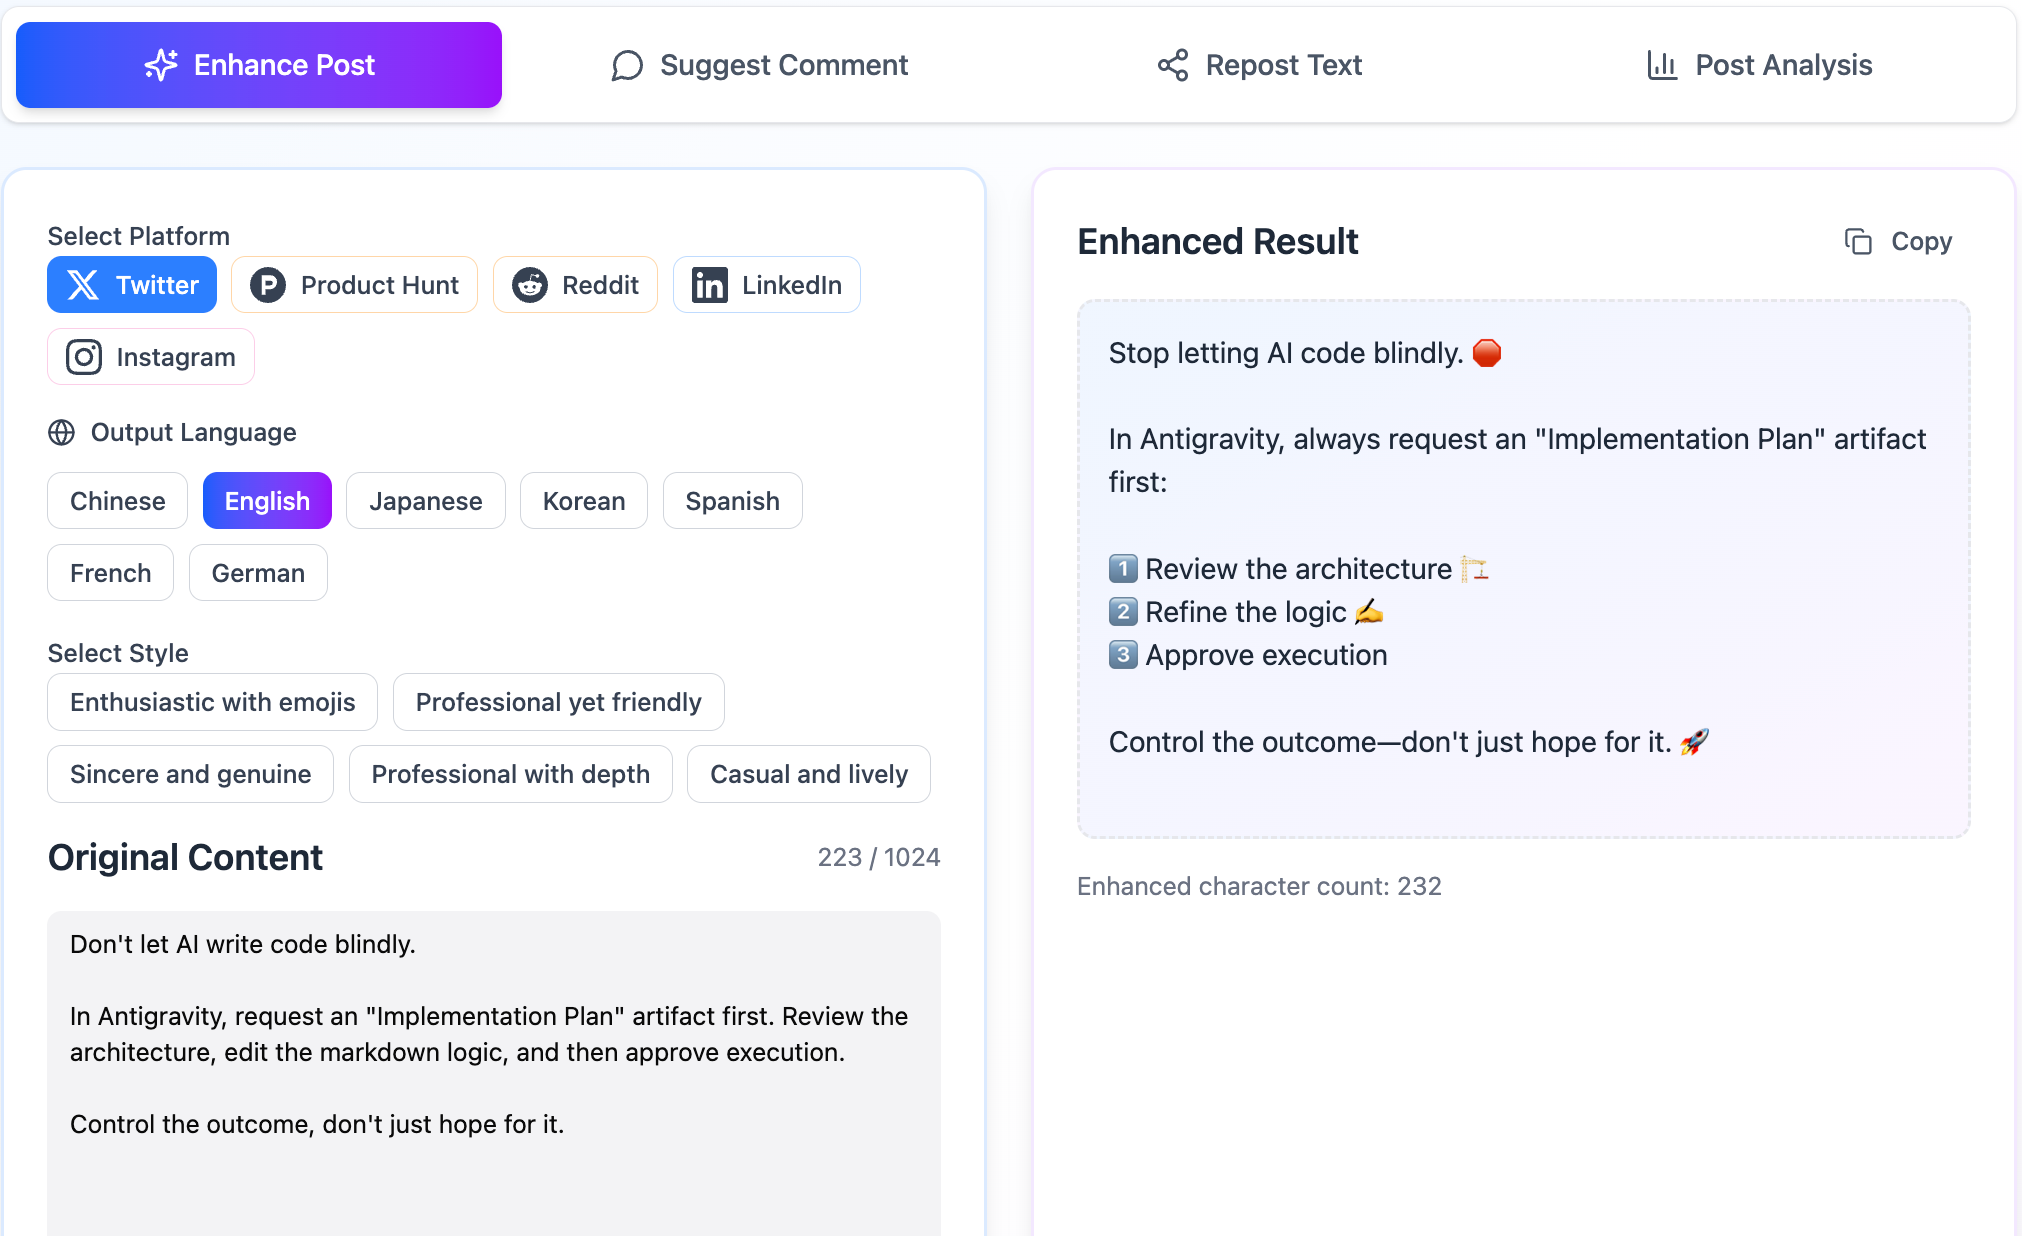
Task: Click the Copy icon for Enhanced Result
Action: 1858,241
